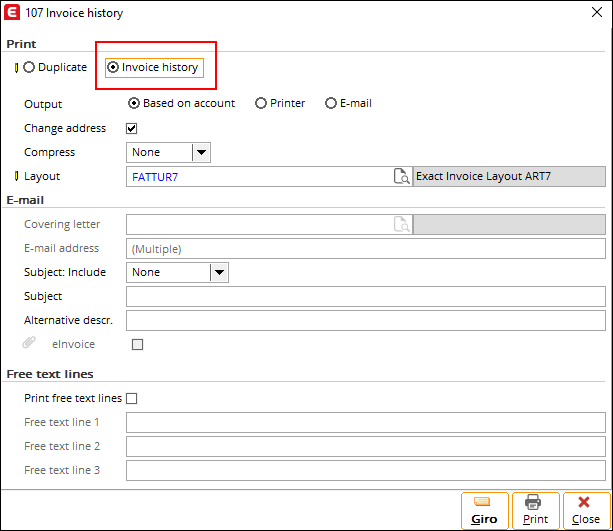Click into the Subject text field

pos(366,297)
